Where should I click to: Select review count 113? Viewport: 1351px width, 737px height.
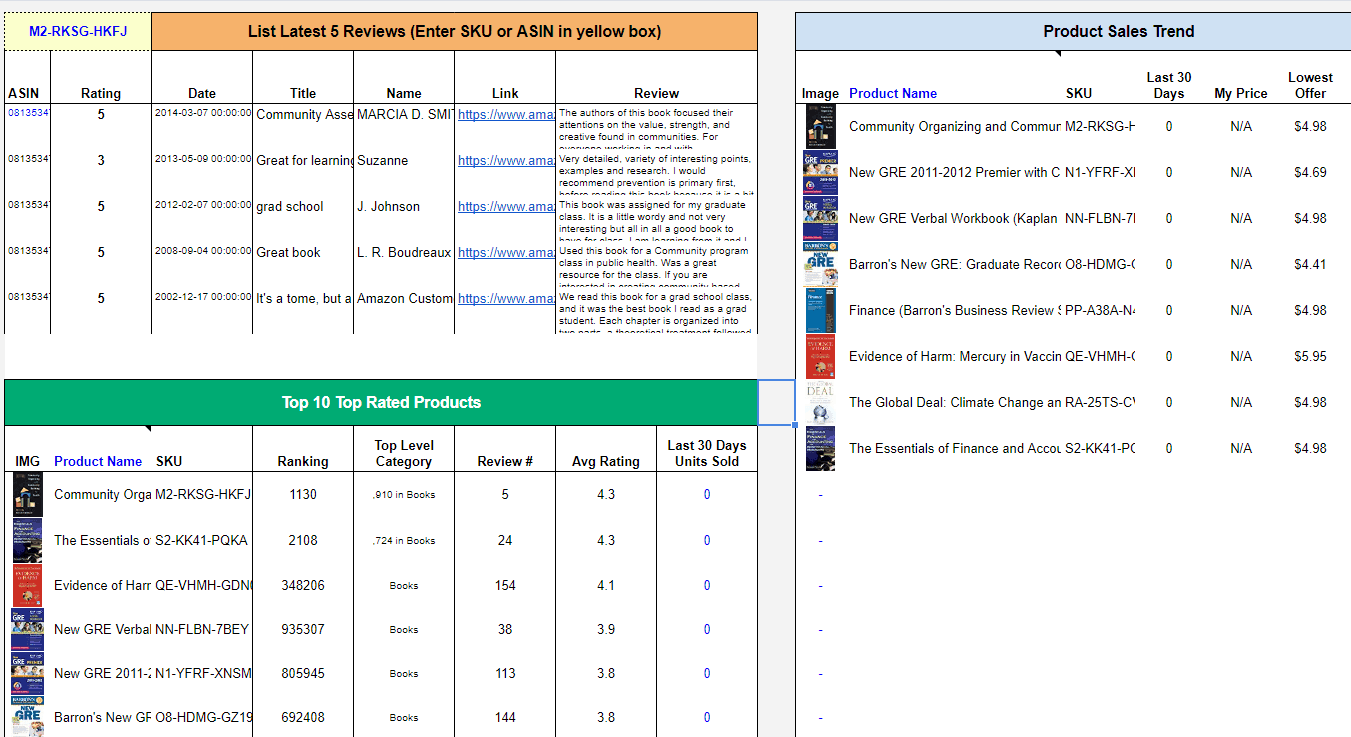[505, 674]
